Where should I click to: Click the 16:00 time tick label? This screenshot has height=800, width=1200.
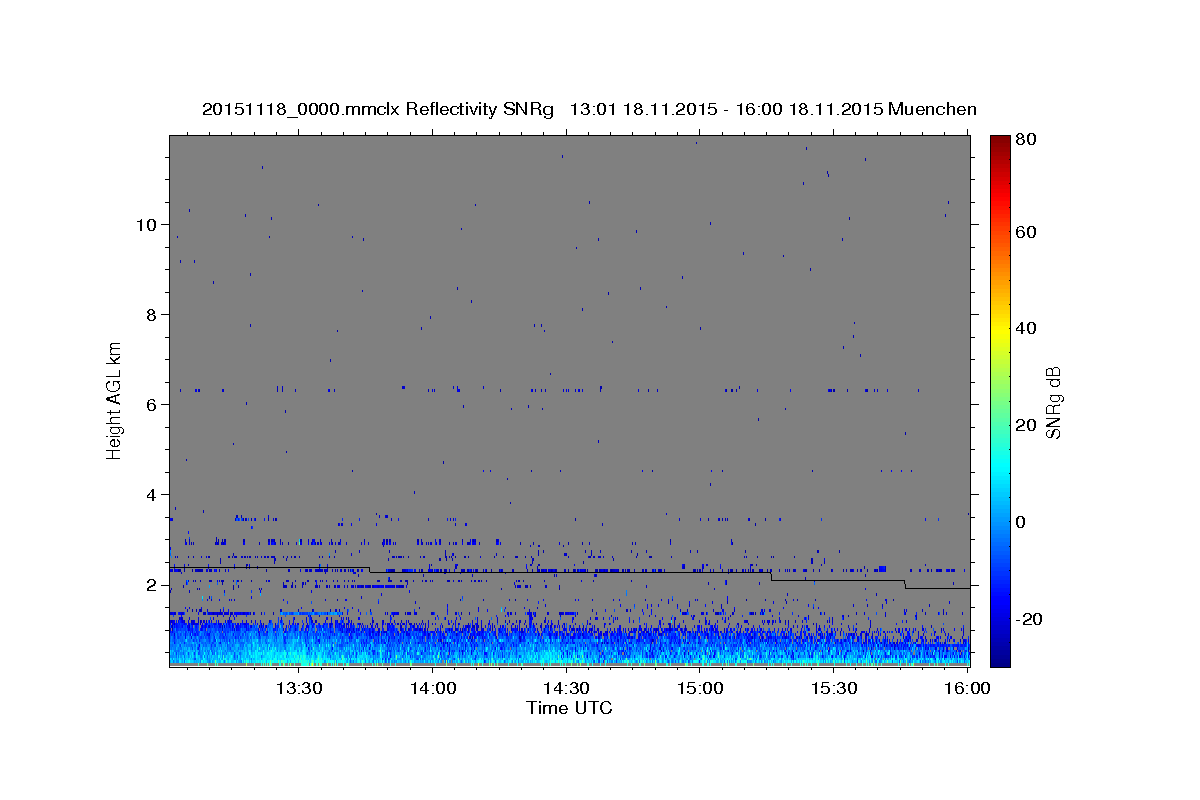click(x=966, y=688)
